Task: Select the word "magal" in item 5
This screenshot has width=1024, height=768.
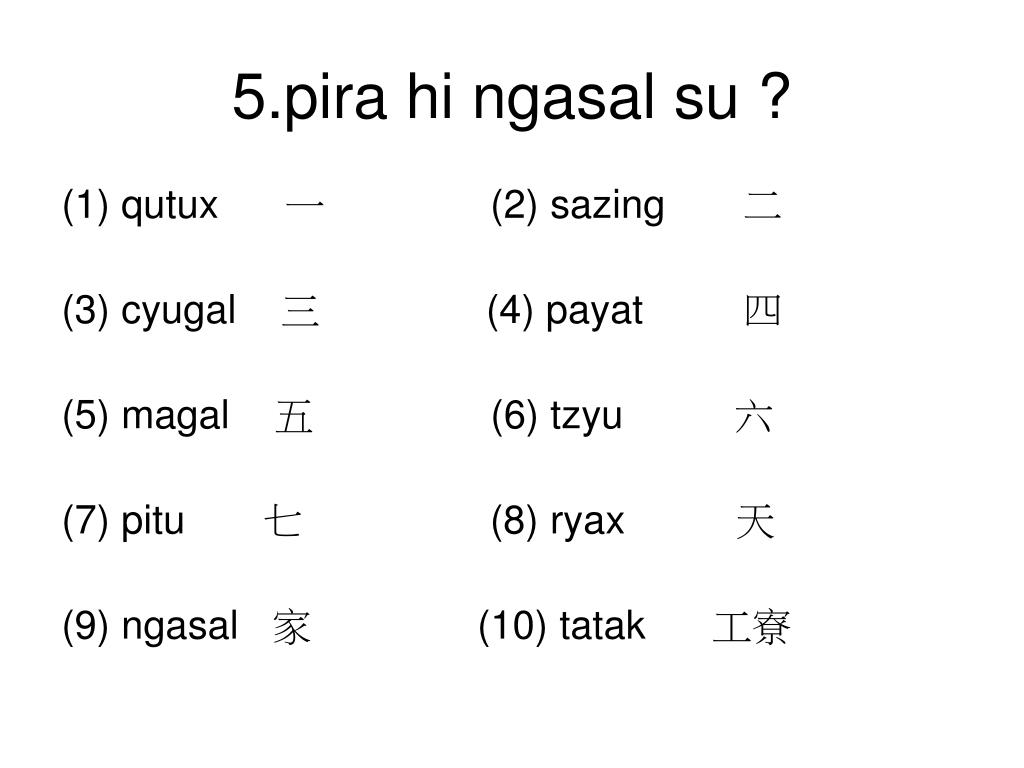Action: click(175, 417)
